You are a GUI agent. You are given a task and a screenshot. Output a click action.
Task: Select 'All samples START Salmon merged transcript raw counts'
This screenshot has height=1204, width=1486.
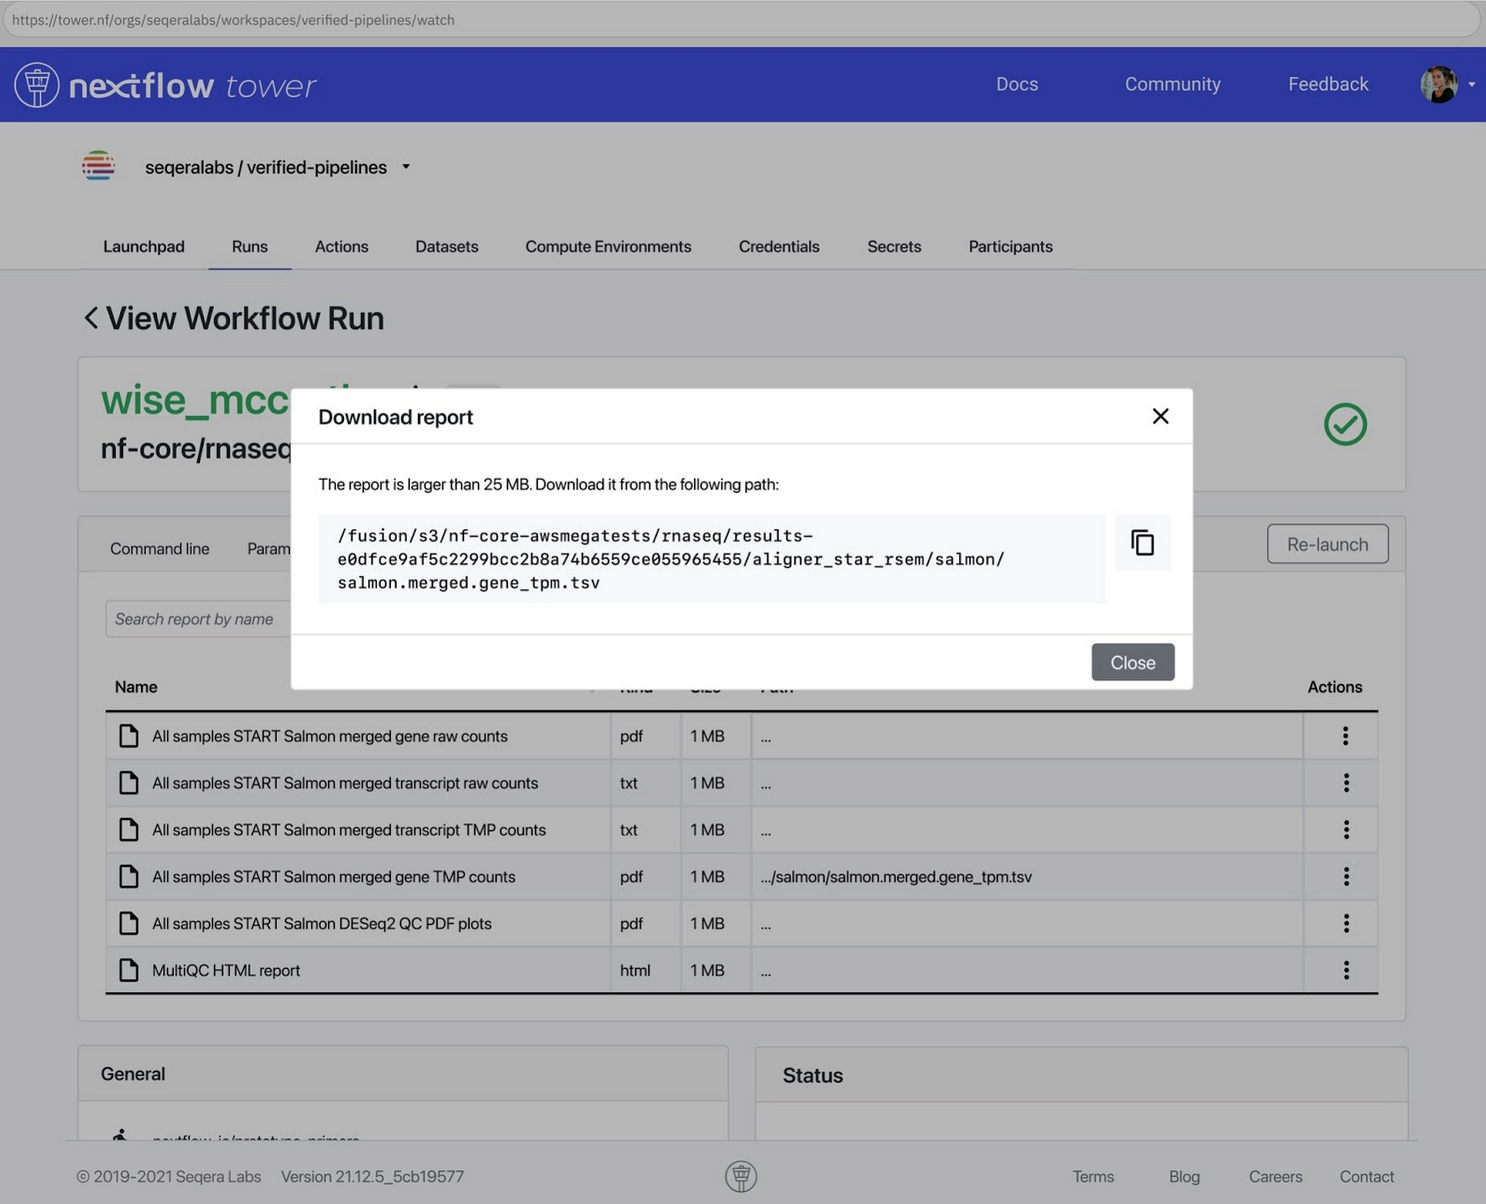tap(345, 783)
